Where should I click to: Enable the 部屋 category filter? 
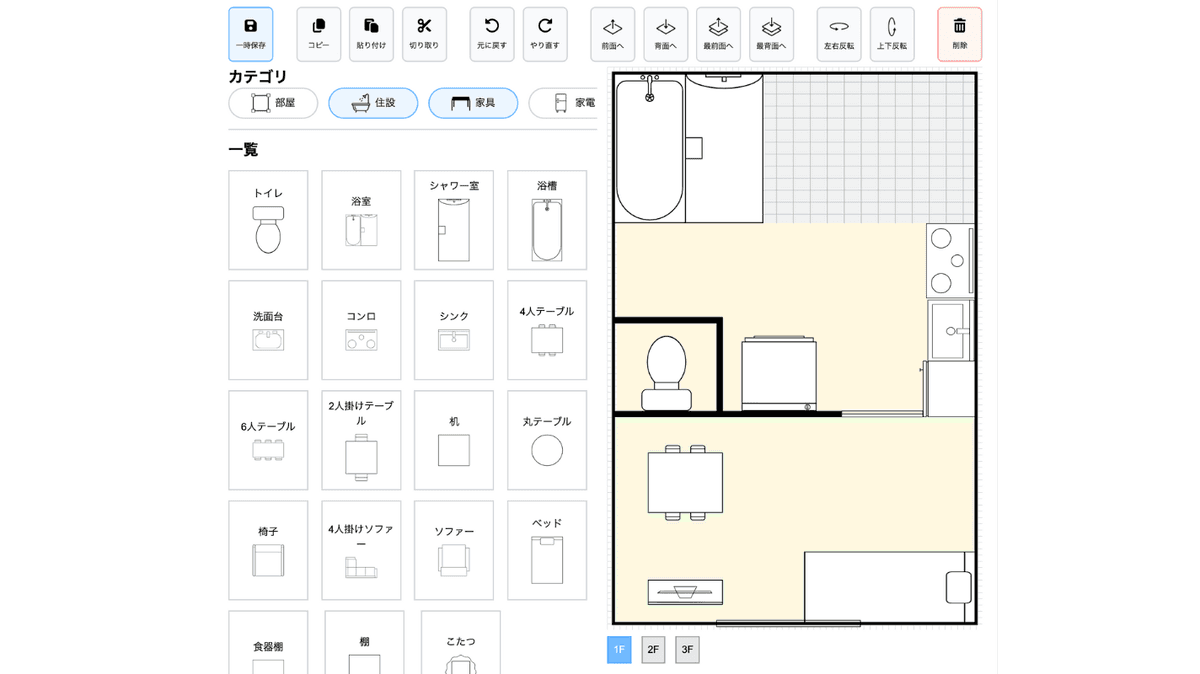[272, 102]
